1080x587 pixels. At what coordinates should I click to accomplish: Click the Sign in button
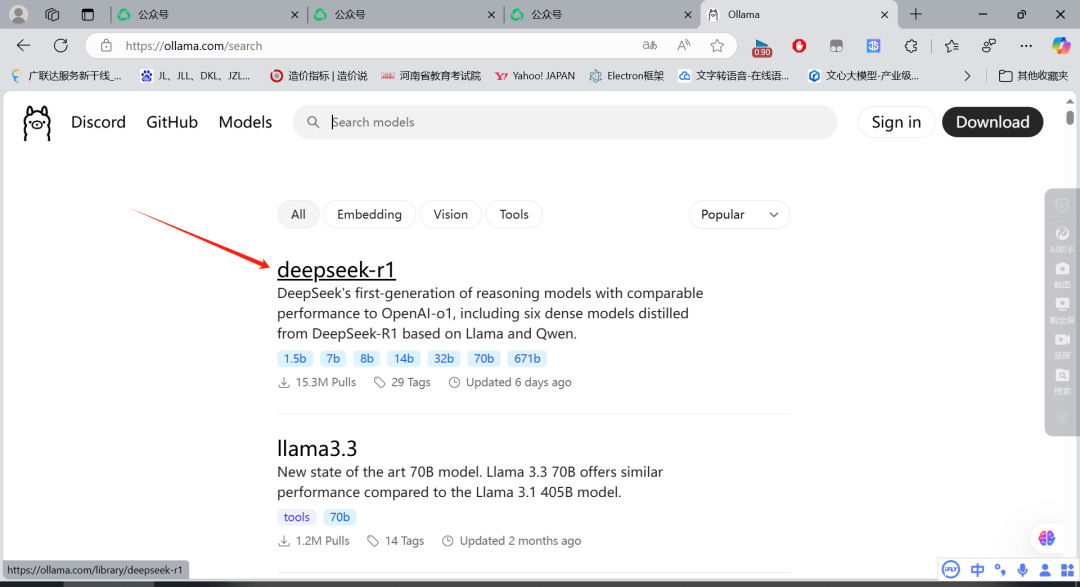pos(896,122)
